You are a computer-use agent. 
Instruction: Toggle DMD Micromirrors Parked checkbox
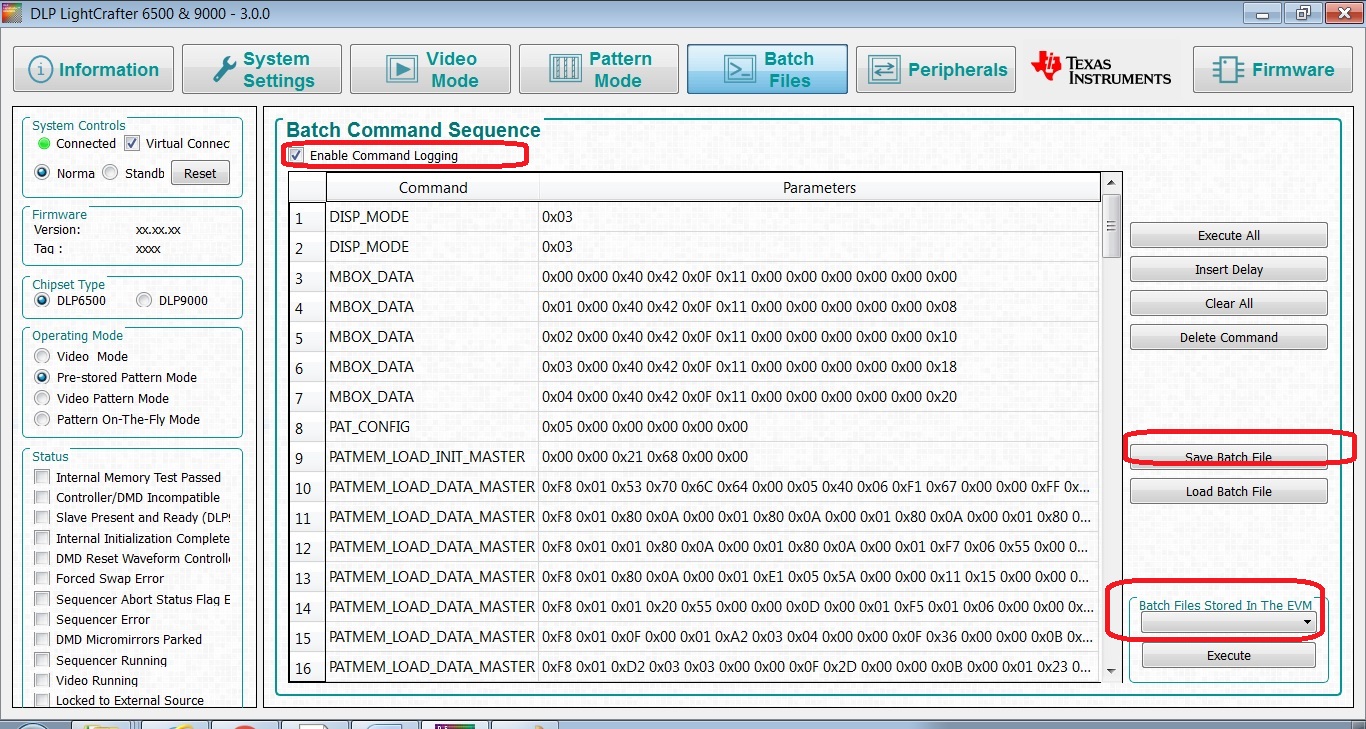click(42, 639)
